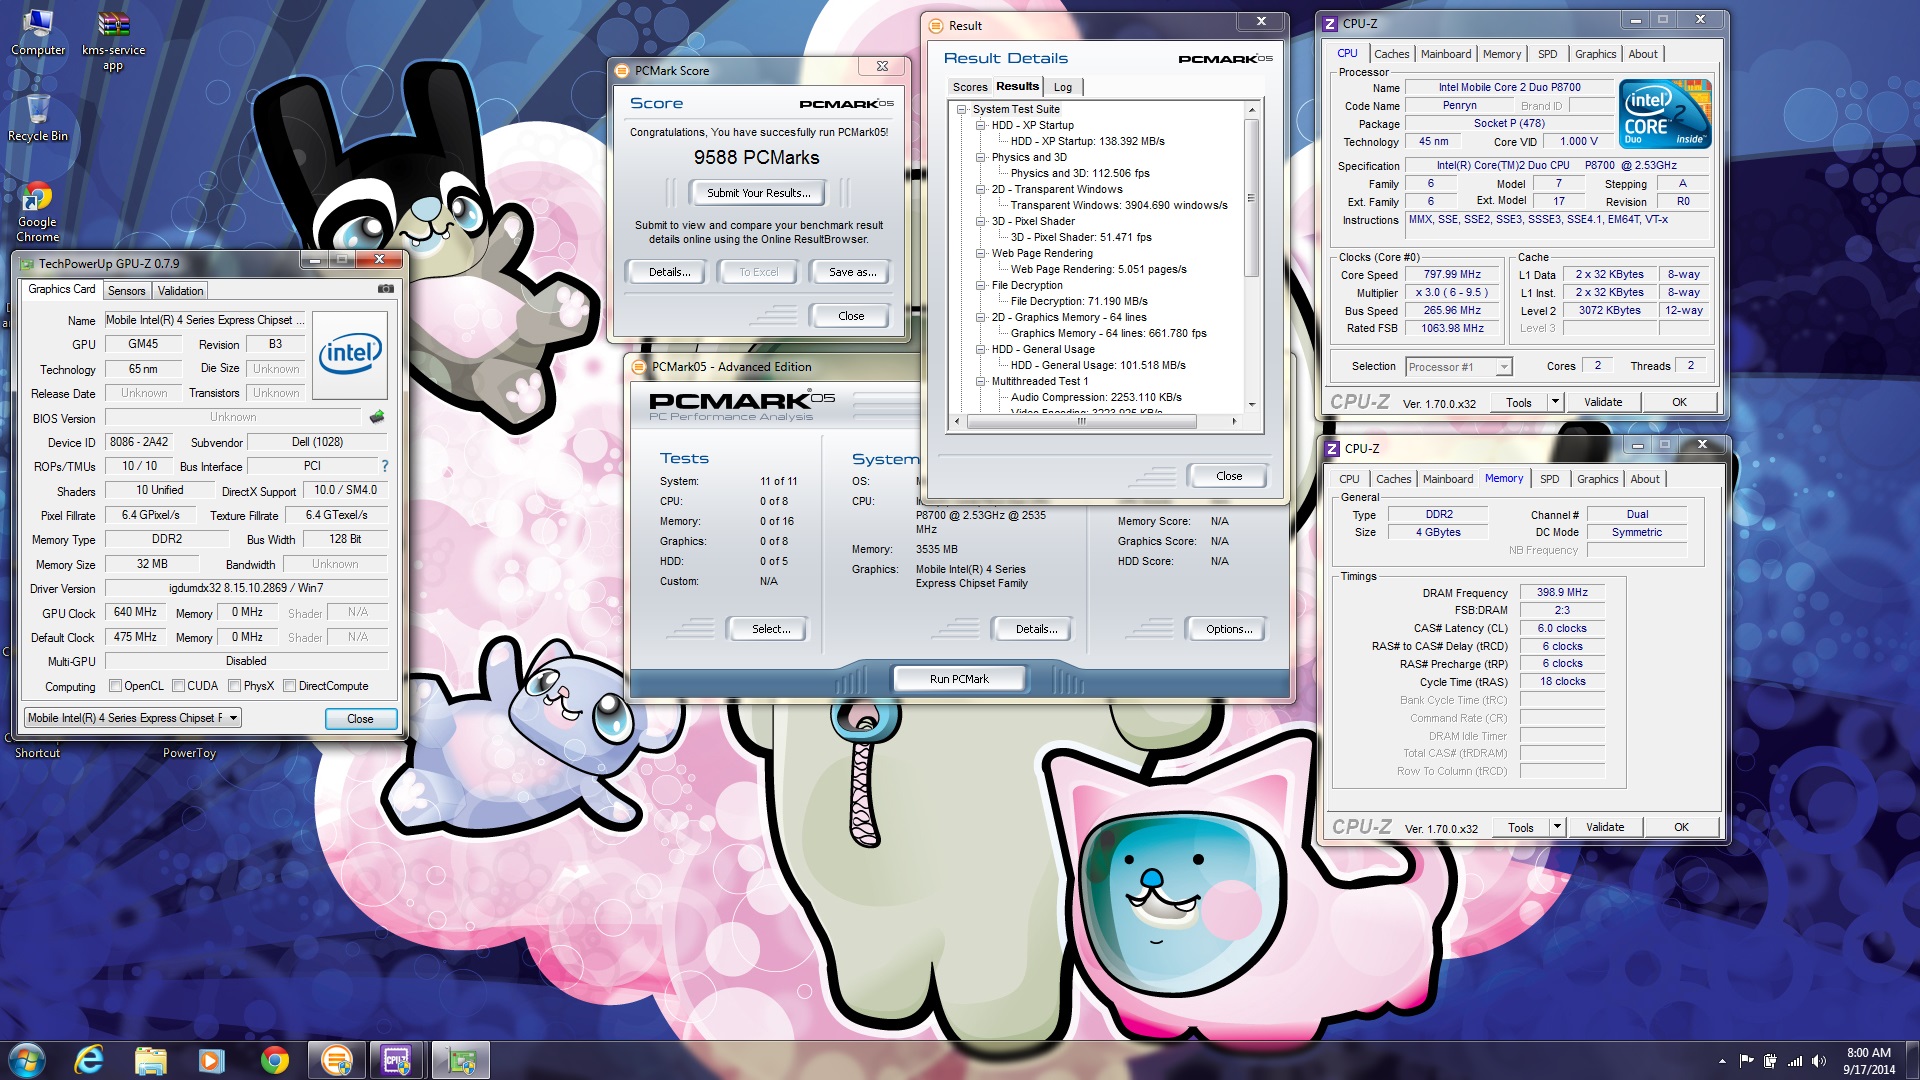Open the Log tab in Result Details
The width and height of the screenshot is (1920, 1080).
click(x=1063, y=87)
